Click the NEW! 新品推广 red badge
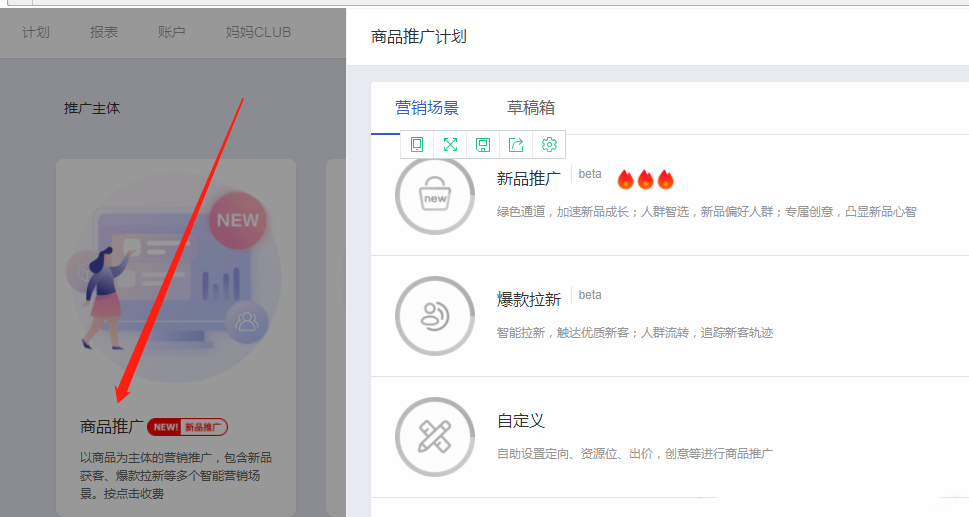This screenshot has width=969, height=517. 187,427
